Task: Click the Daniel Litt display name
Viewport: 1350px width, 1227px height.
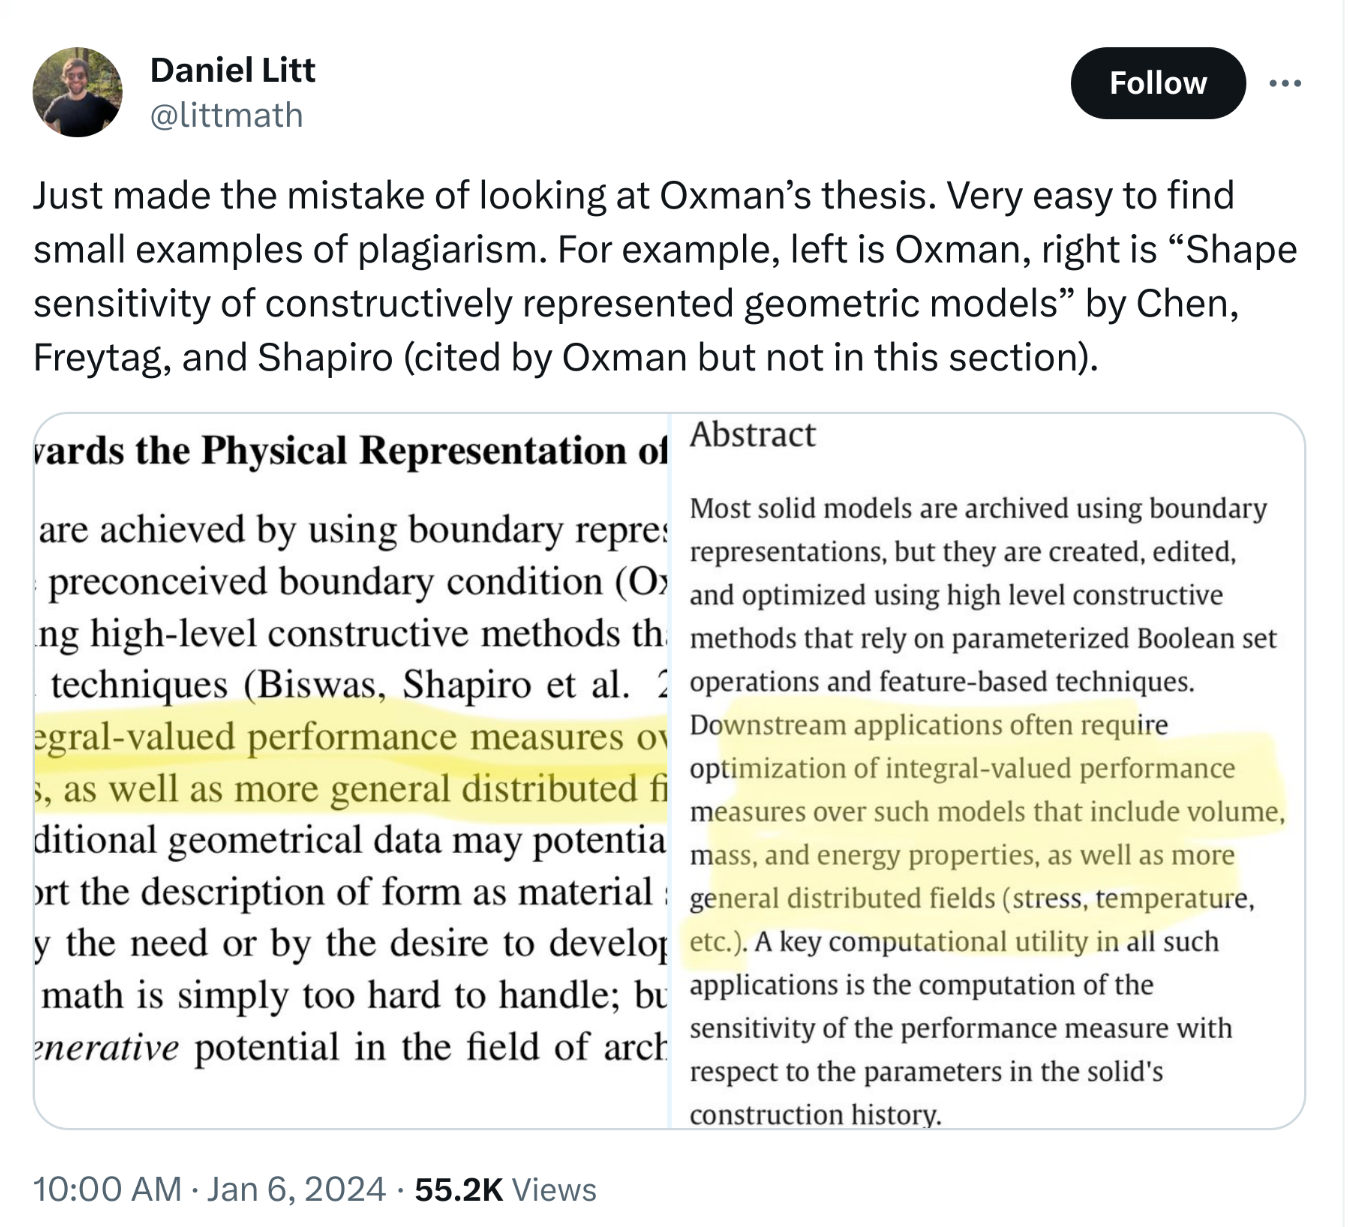Action: click(232, 70)
